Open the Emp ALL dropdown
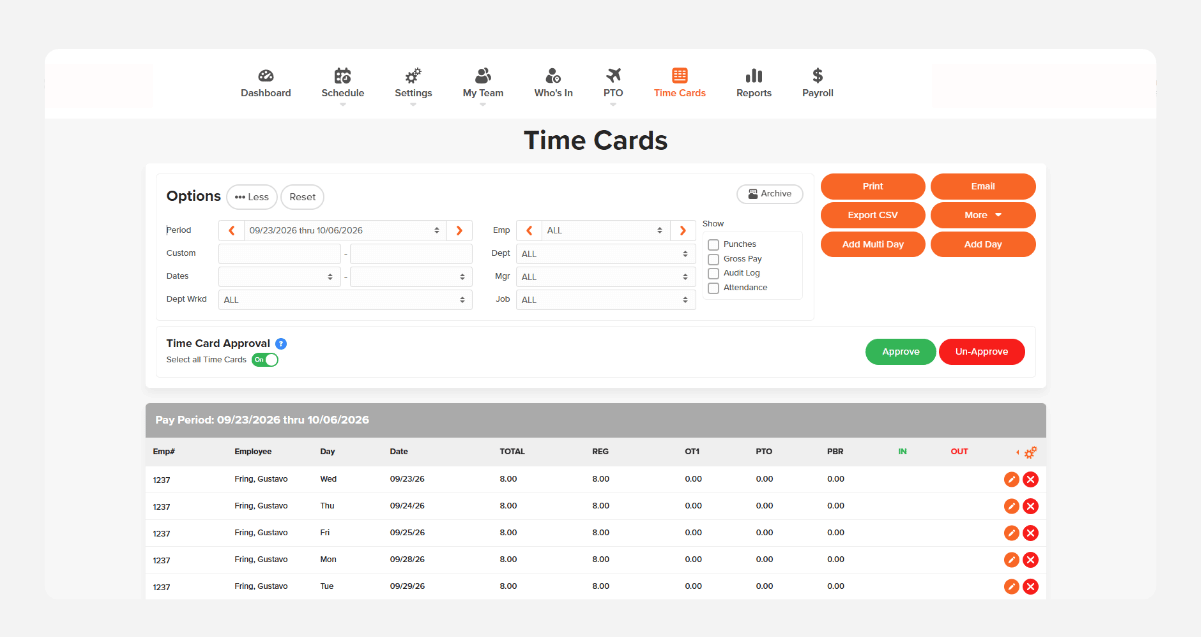The image size is (1201, 637). point(606,230)
